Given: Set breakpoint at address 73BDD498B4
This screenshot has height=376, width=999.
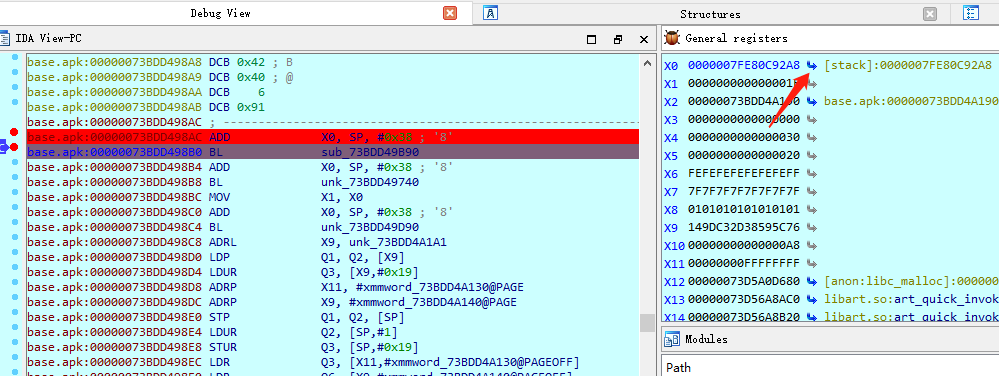Looking at the screenshot, I should 15,163.
